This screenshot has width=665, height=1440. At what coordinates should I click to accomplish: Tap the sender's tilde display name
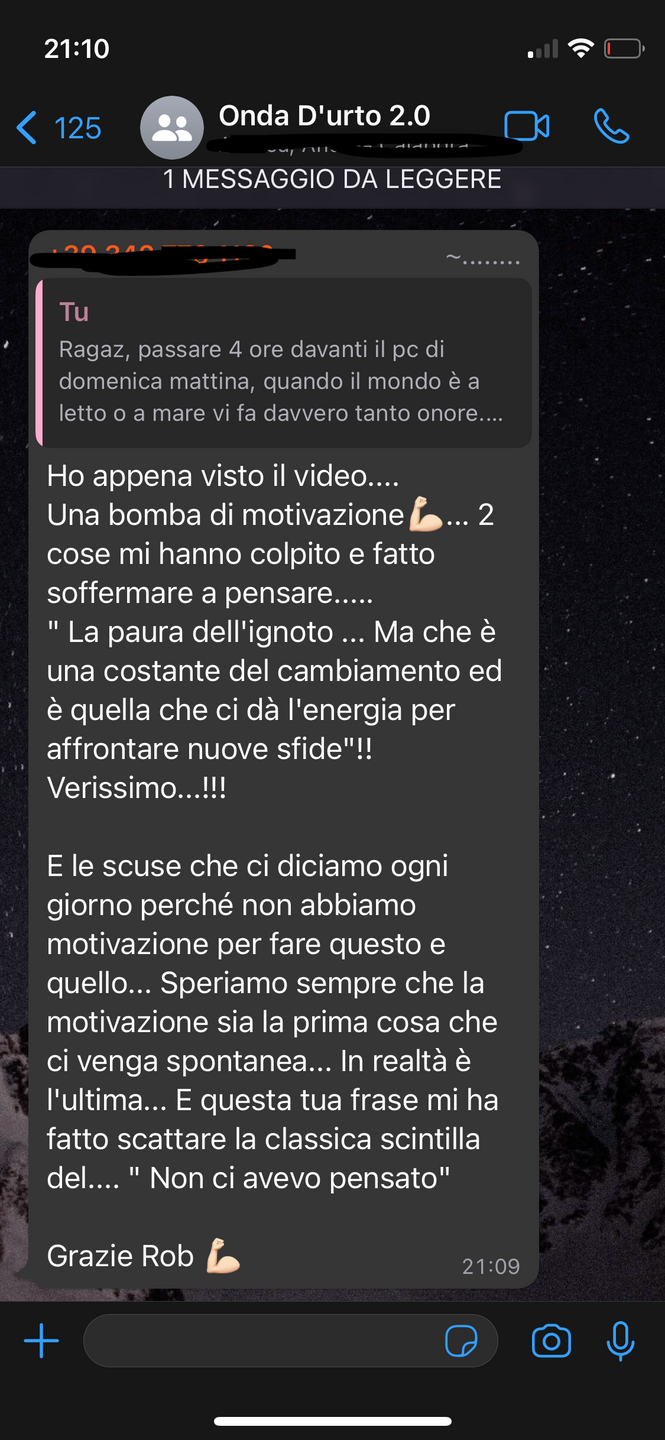(483, 259)
